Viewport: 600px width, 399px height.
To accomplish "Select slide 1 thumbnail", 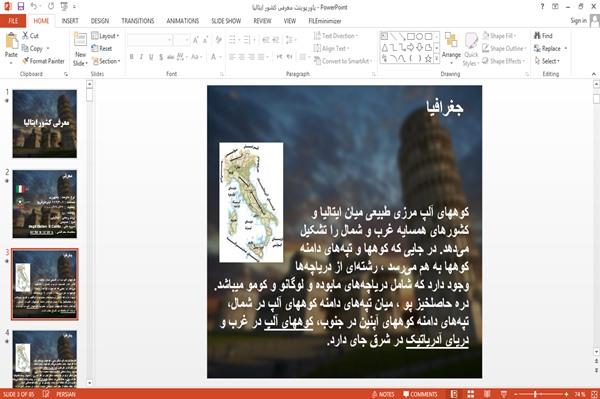I will [x=45, y=124].
